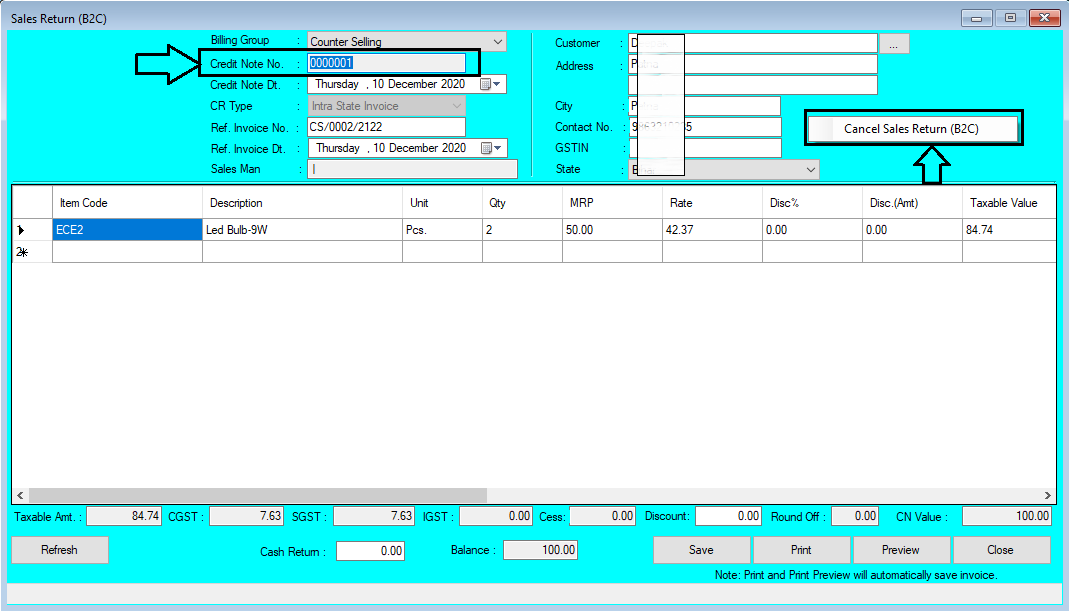1069x611 pixels.
Task: Open the Ref. Invoice date calendar picker
Action: click(498, 147)
